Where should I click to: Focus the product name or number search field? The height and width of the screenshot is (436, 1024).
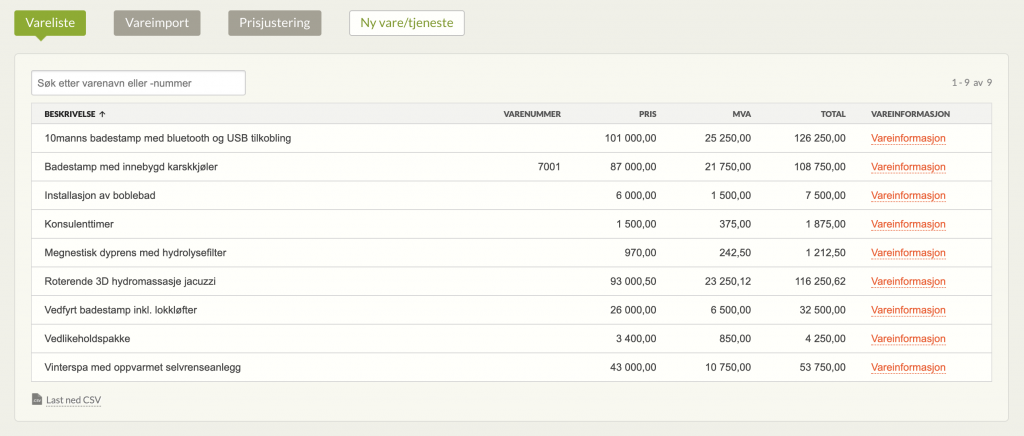[x=138, y=83]
